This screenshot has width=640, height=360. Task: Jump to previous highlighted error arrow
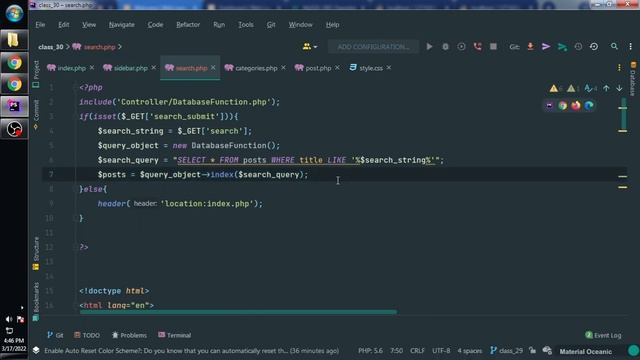coord(607,88)
